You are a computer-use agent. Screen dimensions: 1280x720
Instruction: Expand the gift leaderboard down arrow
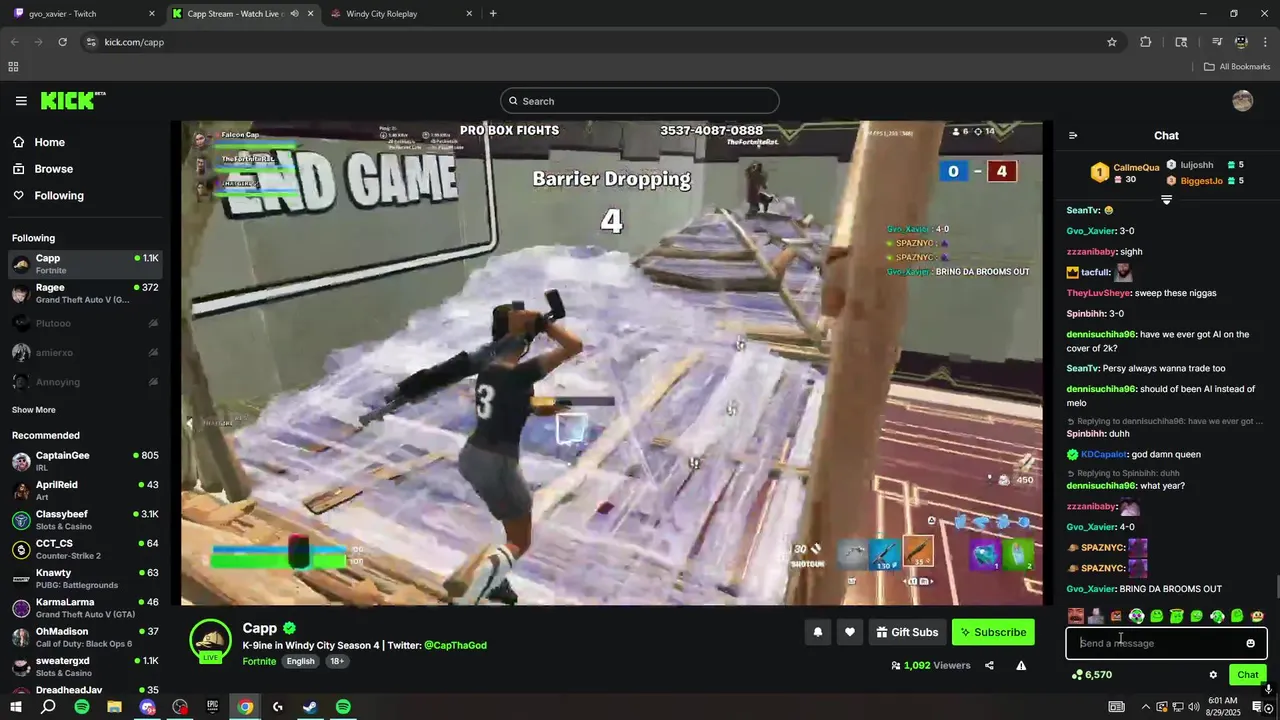point(1166,200)
